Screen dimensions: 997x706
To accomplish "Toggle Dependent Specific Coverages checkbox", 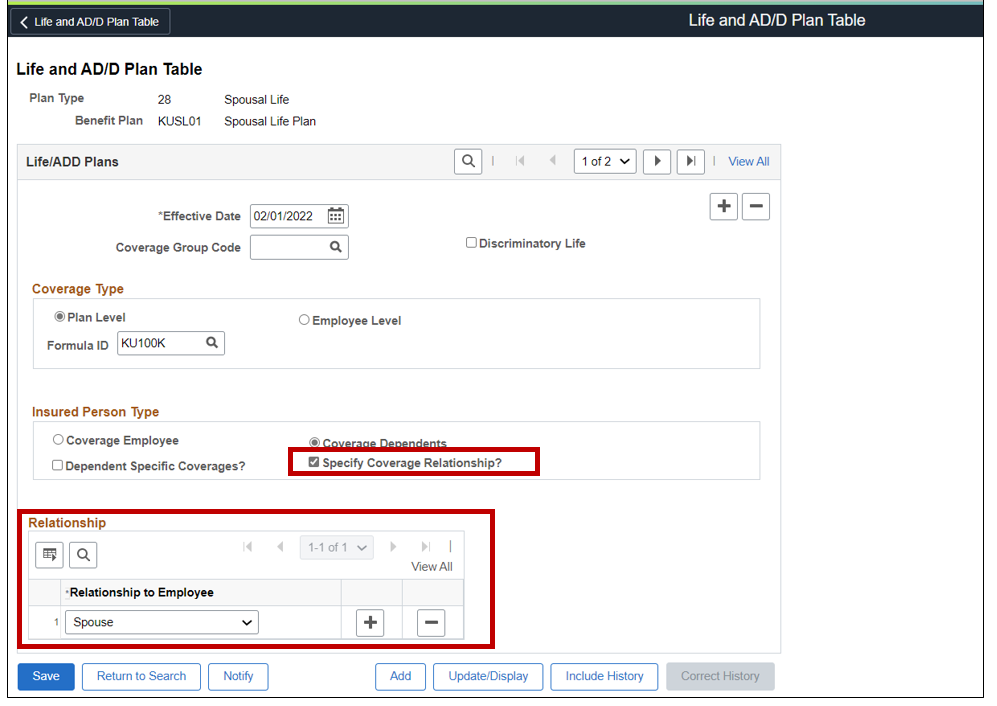I will pos(57,465).
